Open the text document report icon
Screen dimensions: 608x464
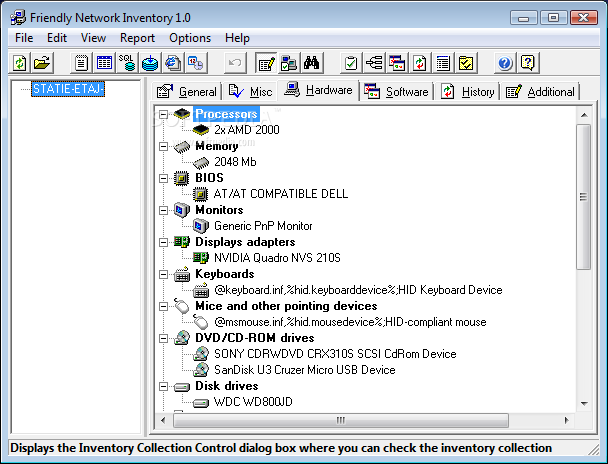coord(81,62)
